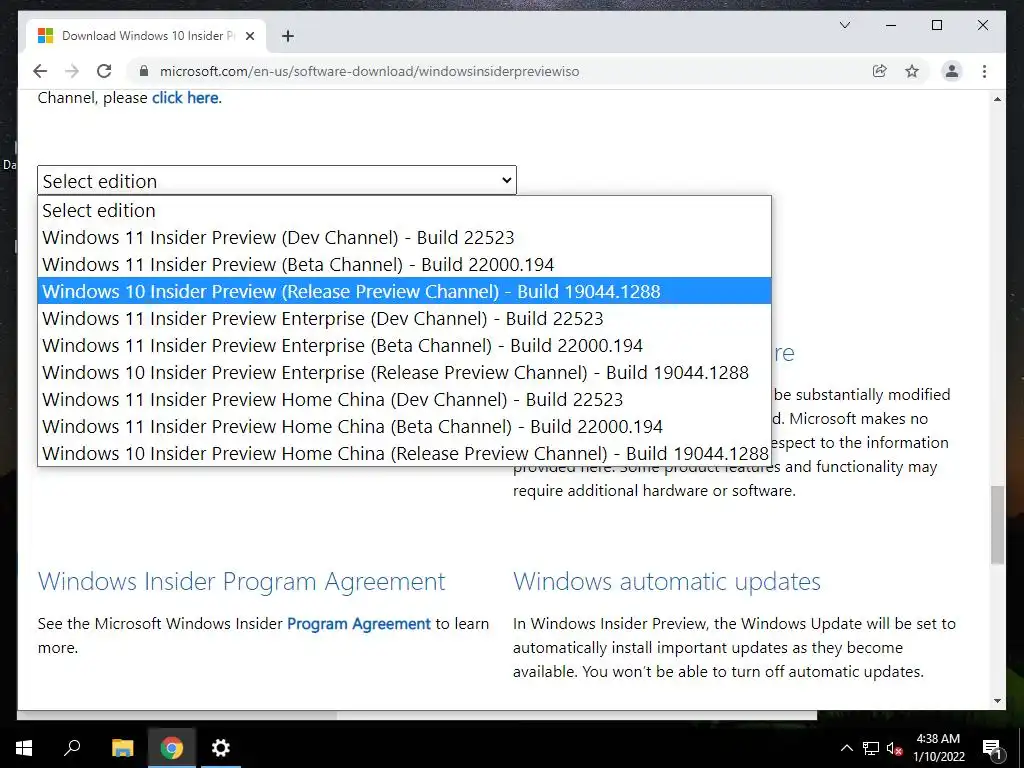1024x768 pixels.
Task: Choose Windows 10 Enterprise Release Preview option
Action: tap(404, 372)
